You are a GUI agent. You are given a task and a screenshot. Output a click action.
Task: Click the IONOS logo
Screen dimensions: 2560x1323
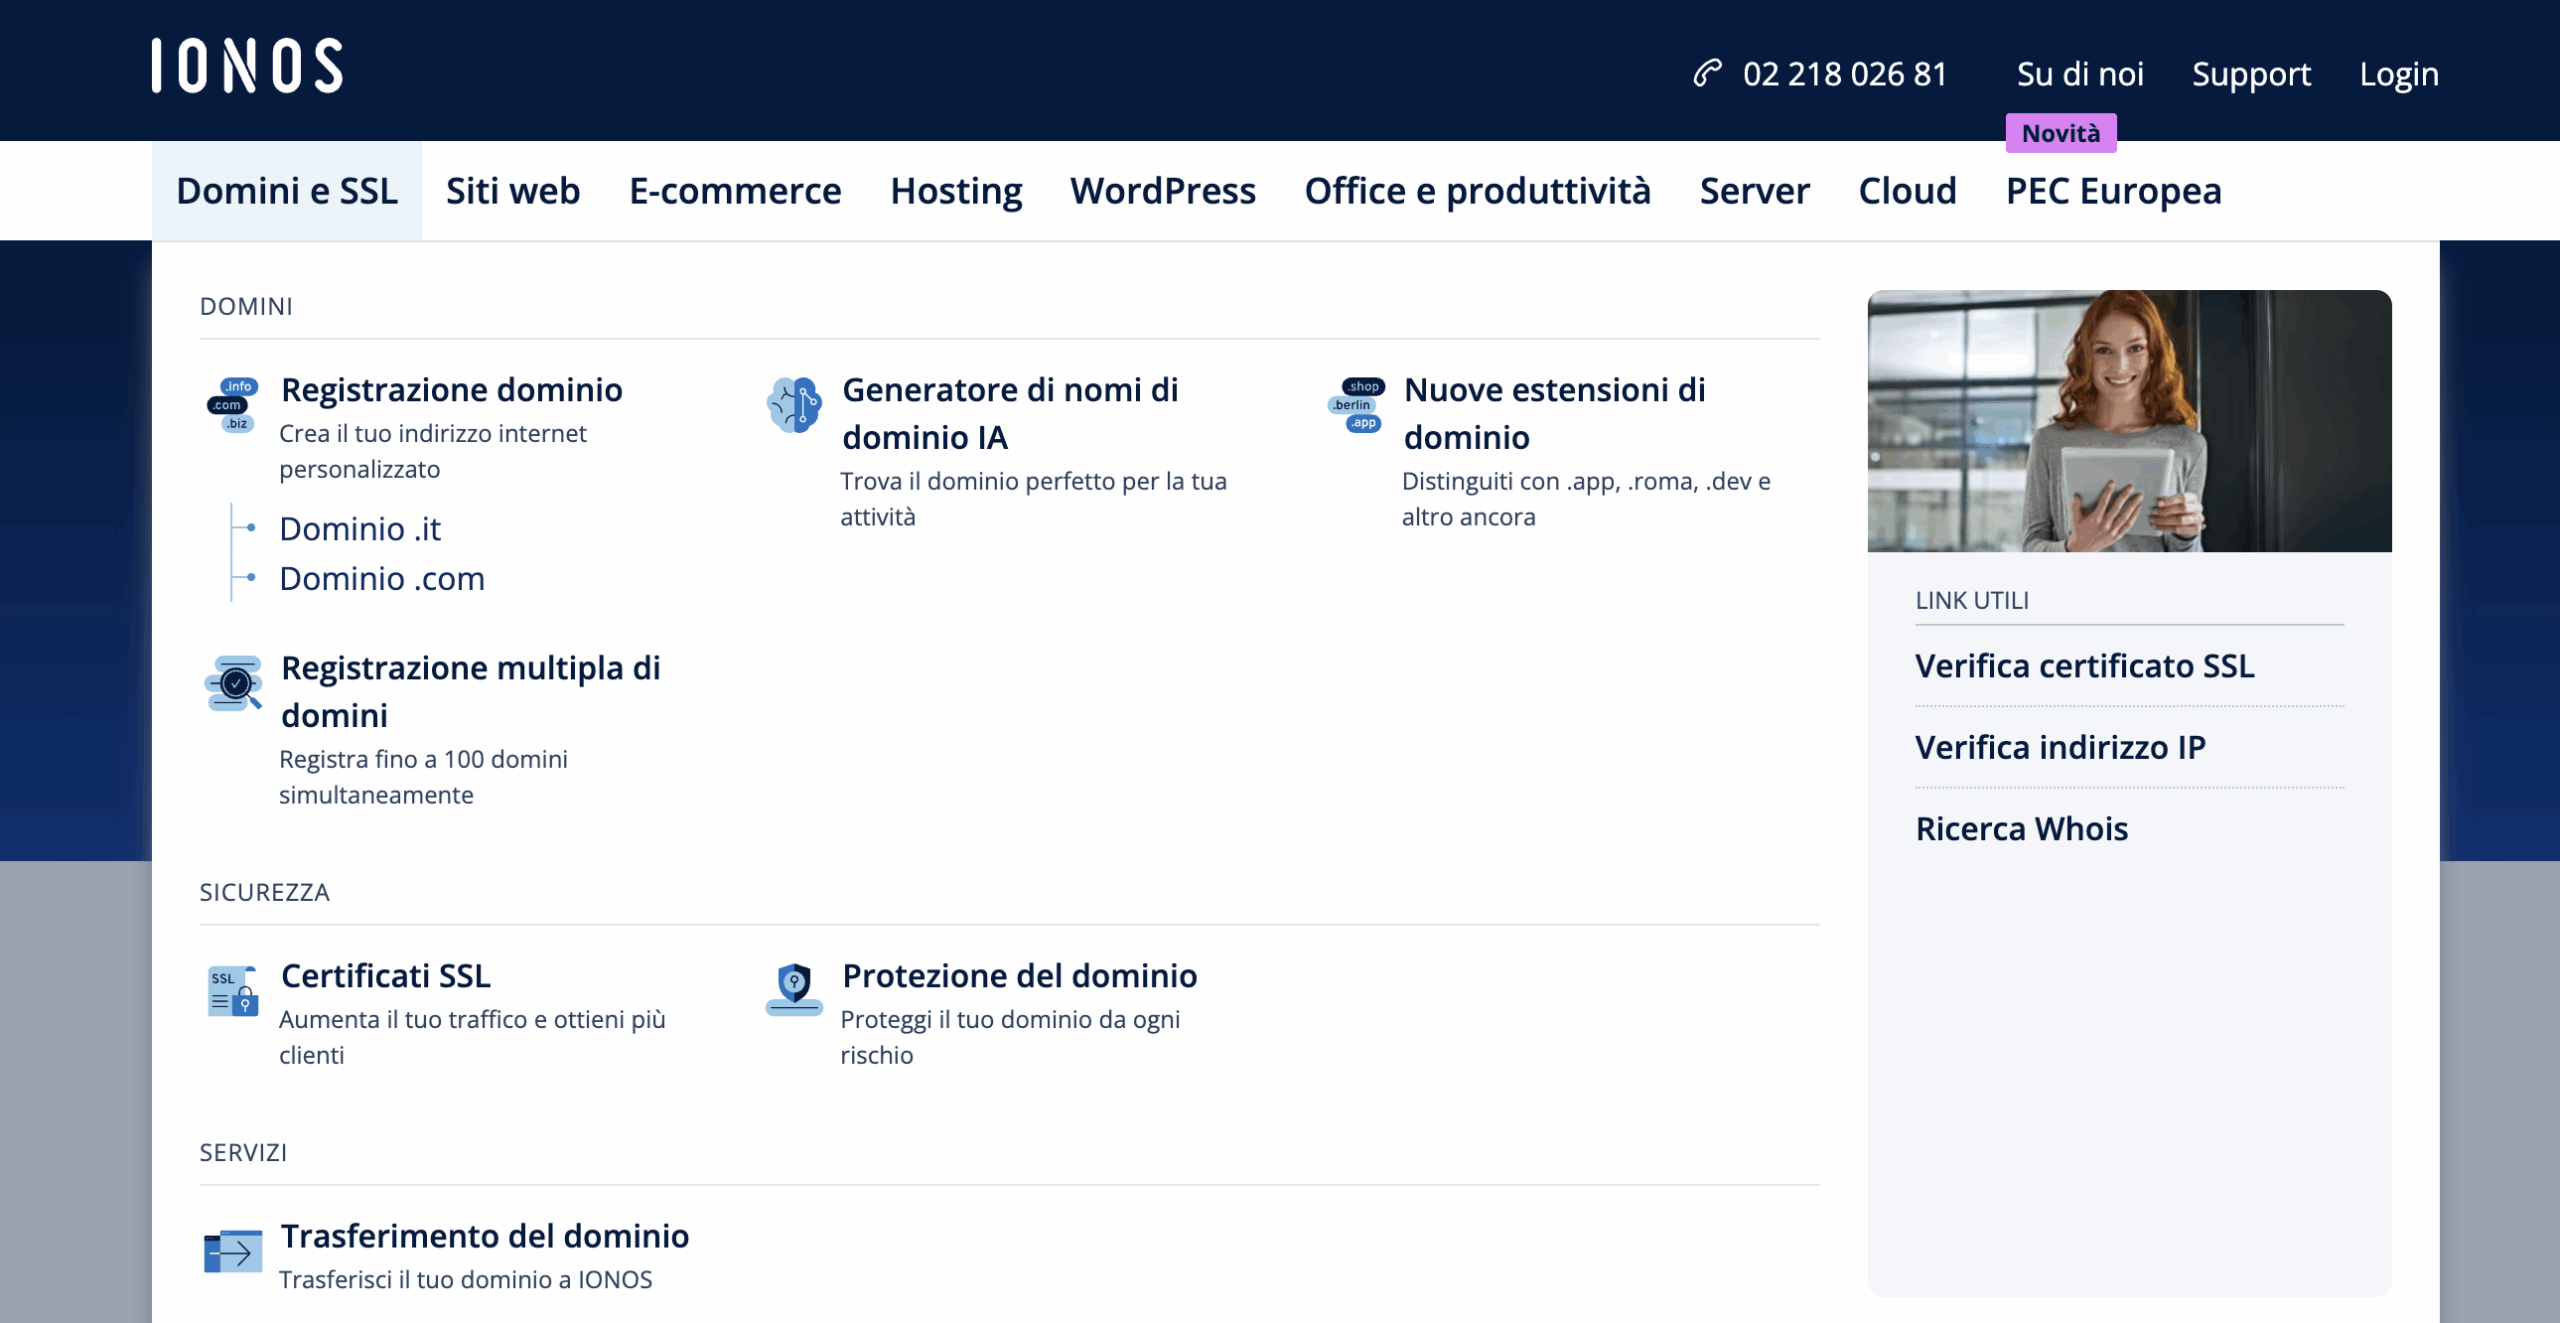click(x=247, y=66)
